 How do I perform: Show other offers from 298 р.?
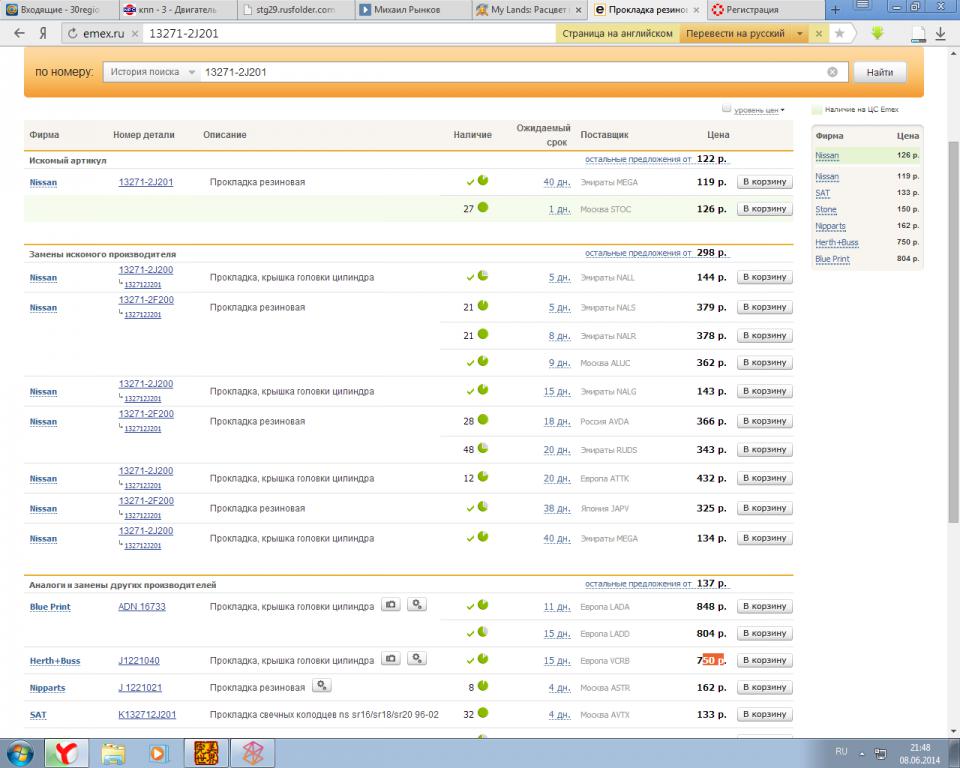tap(656, 253)
